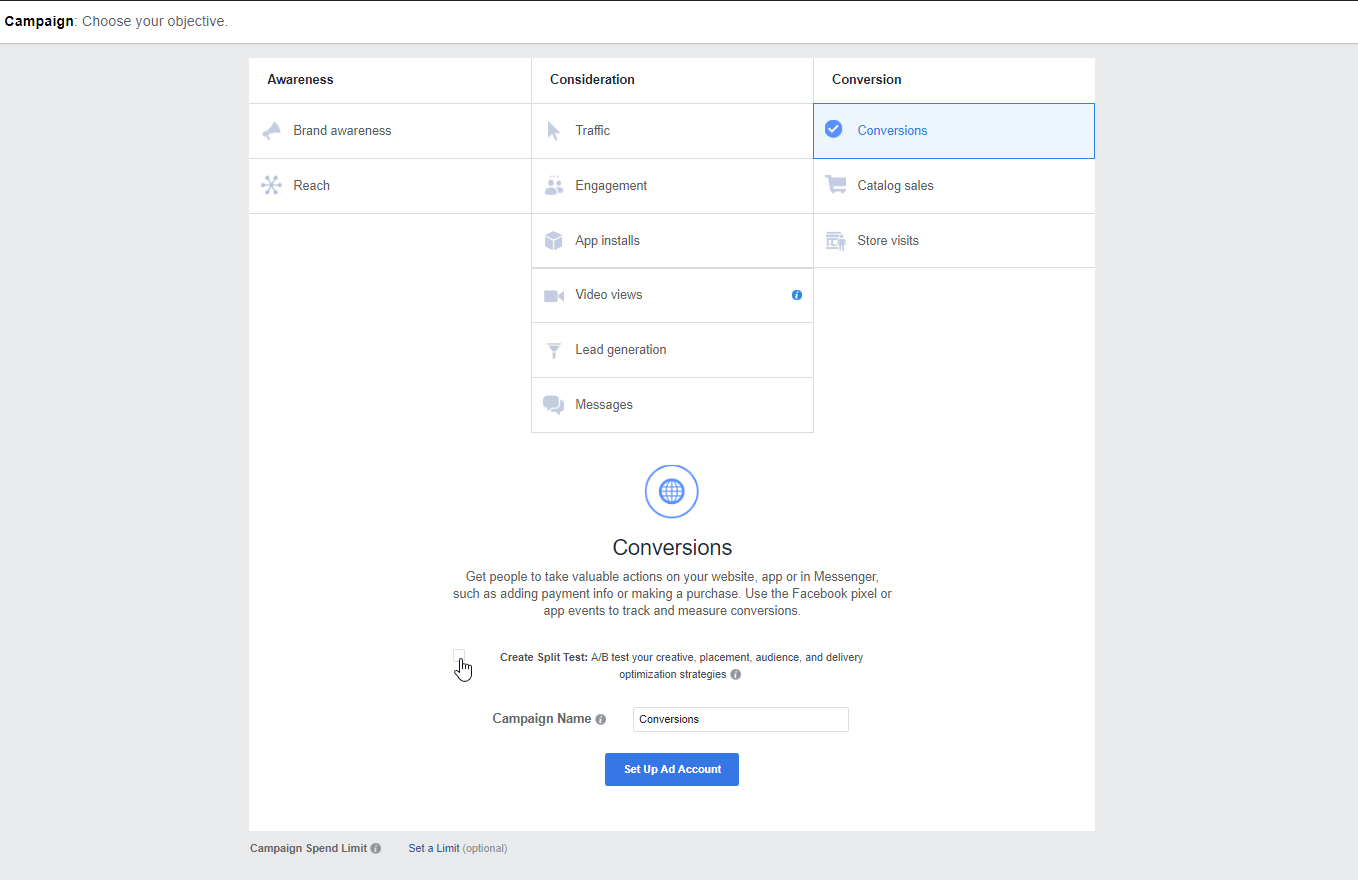Click the Conversions blue checkmark icon

tap(833, 129)
